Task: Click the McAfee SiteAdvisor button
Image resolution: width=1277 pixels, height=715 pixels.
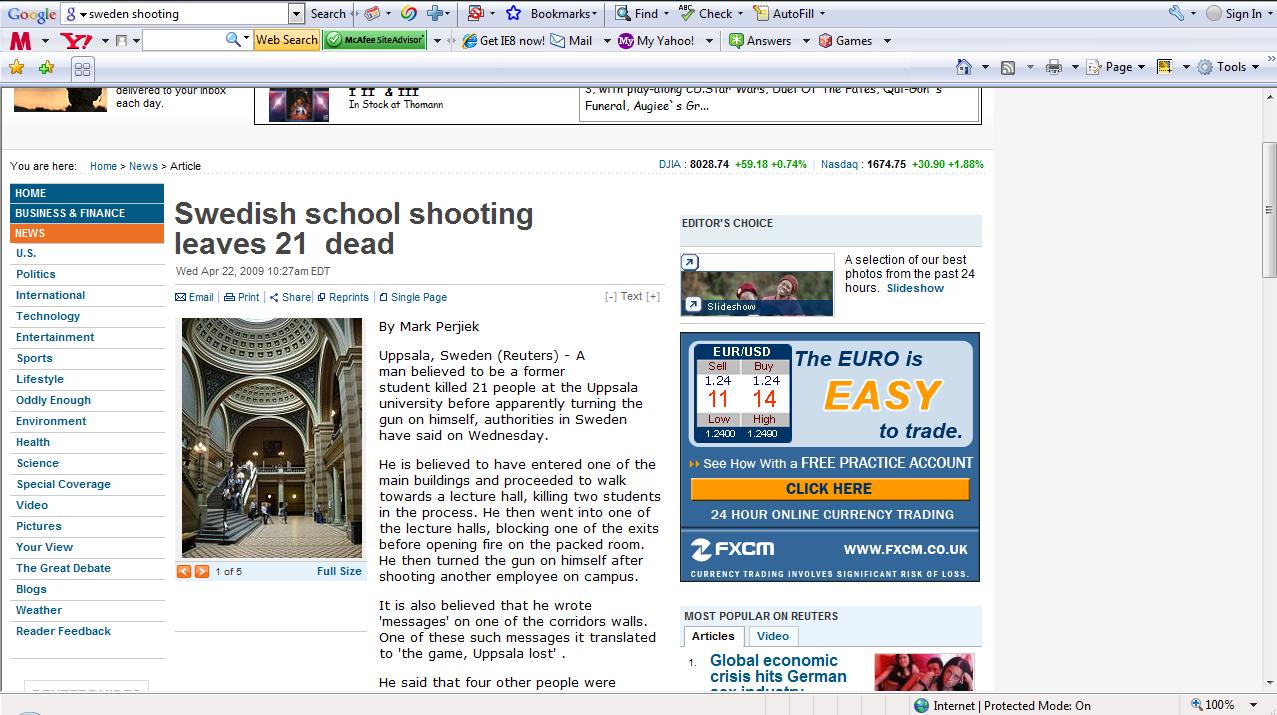Action: [373, 40]
